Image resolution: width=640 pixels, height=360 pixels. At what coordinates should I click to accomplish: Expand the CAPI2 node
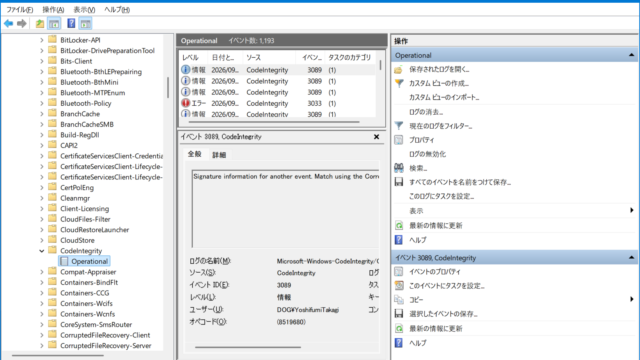pos(42,145)
